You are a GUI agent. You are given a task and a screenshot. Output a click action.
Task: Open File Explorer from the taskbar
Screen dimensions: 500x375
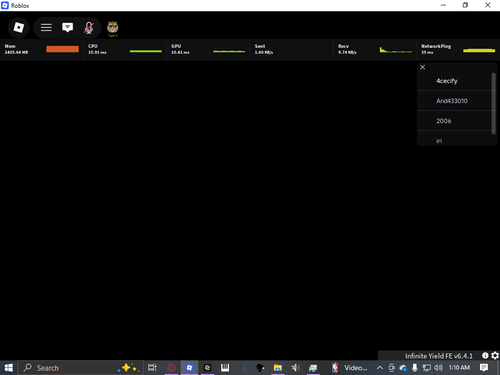click(278, 368)
